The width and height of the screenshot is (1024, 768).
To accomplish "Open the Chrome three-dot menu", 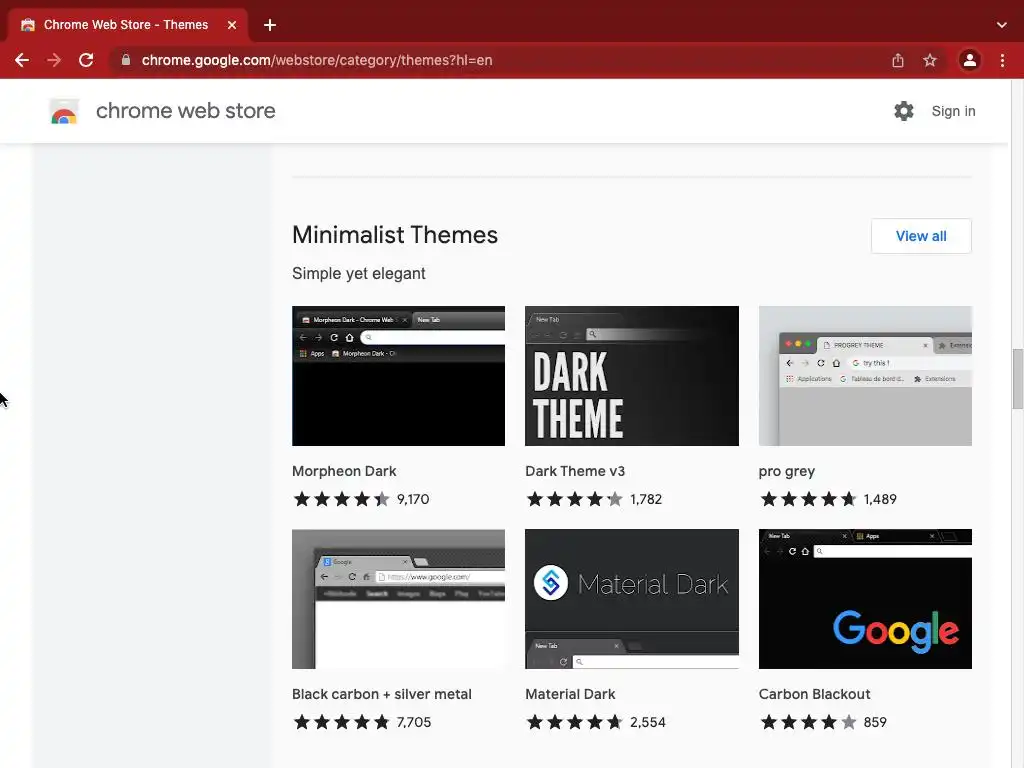I will [x=1002, y=60].
